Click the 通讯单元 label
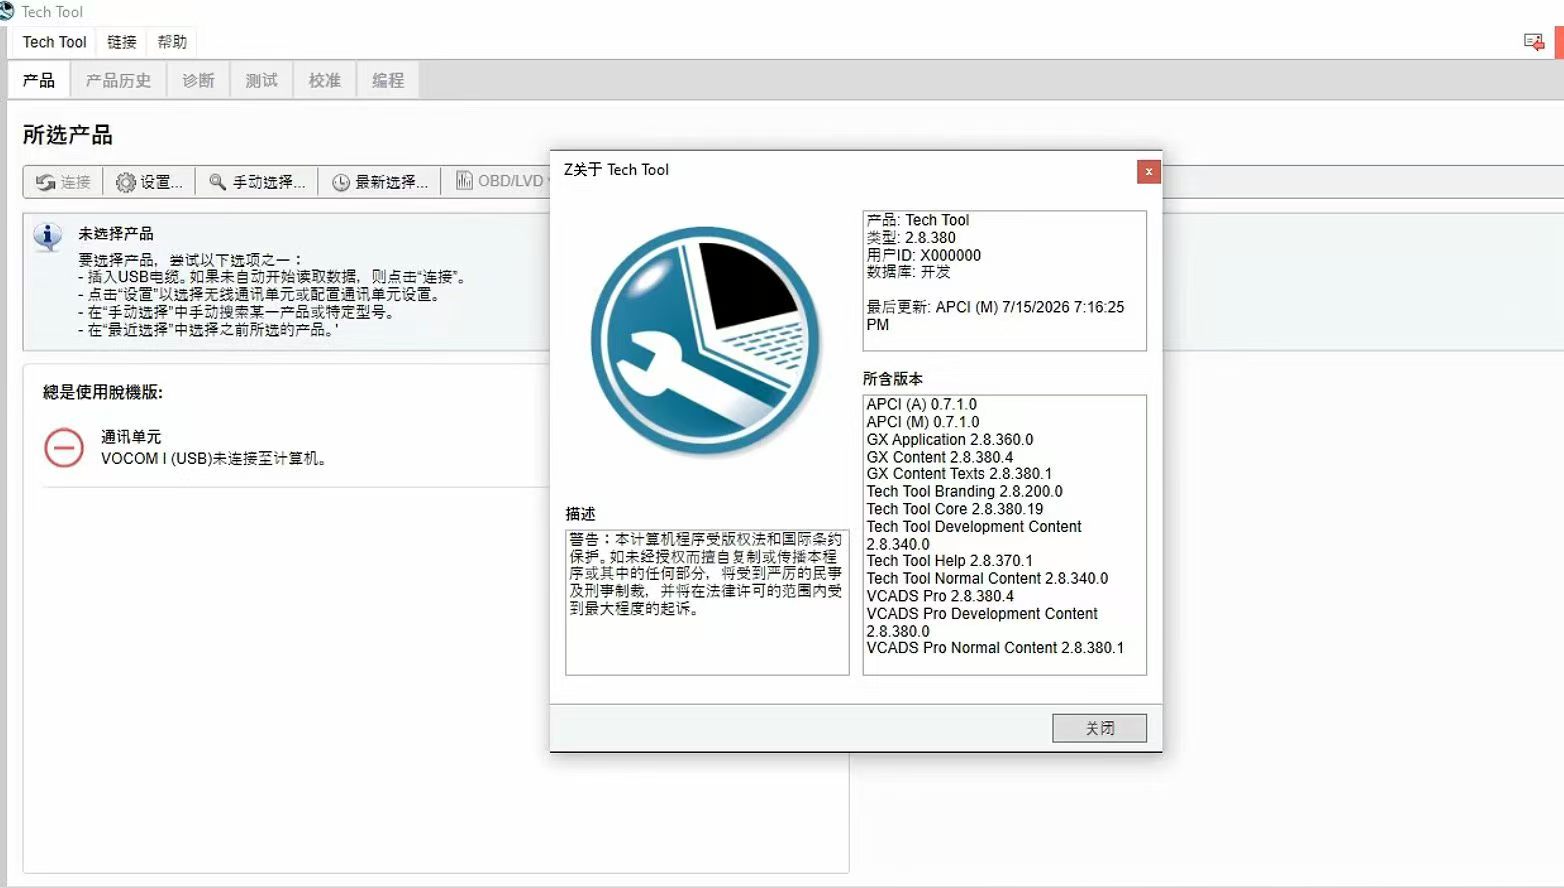This screenshot has width=1564, height=888. coord(131,437)
